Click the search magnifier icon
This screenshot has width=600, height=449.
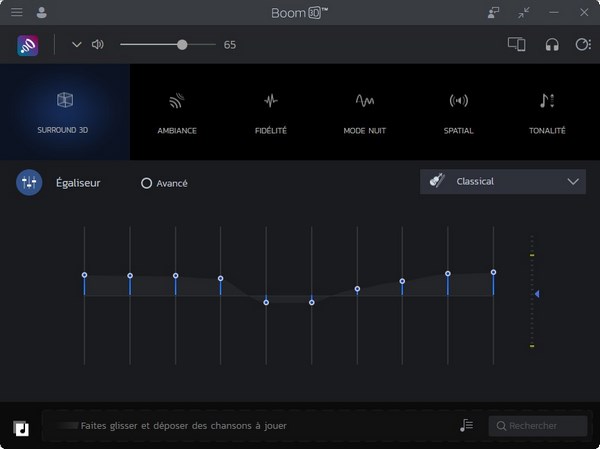click(501, 426)
